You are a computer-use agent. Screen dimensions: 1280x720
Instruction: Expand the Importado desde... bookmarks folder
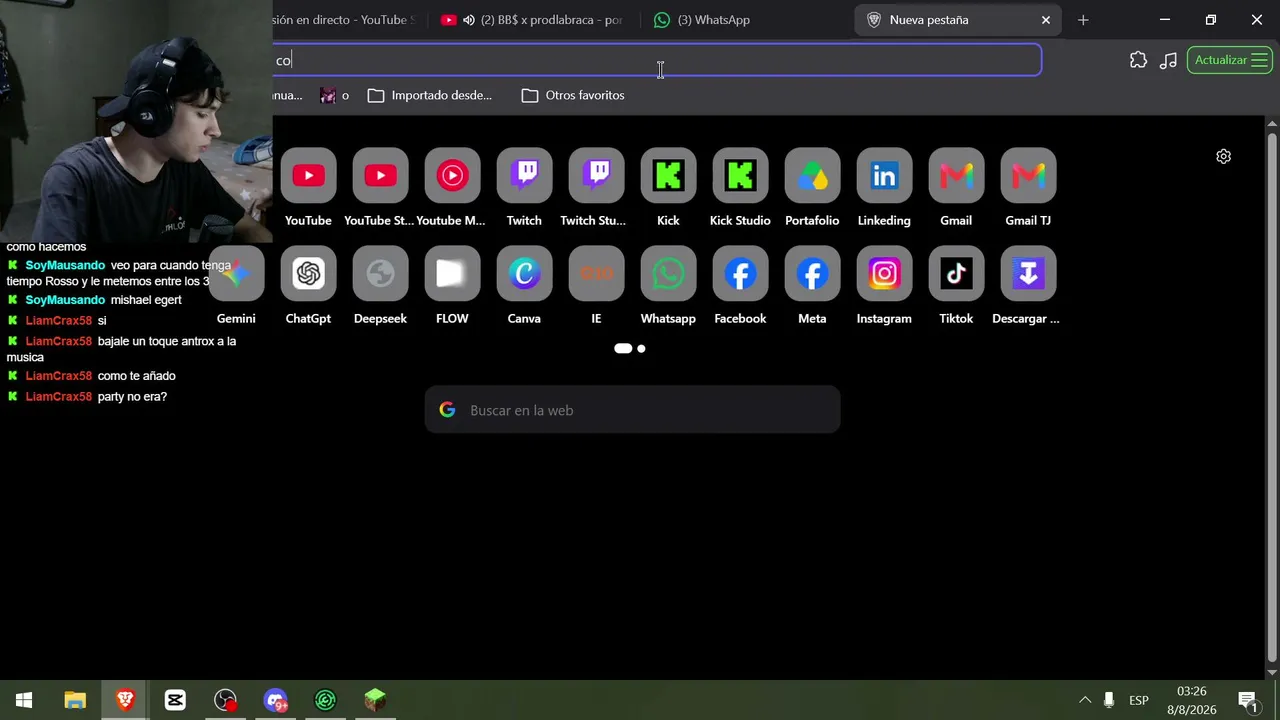point(430,95)
